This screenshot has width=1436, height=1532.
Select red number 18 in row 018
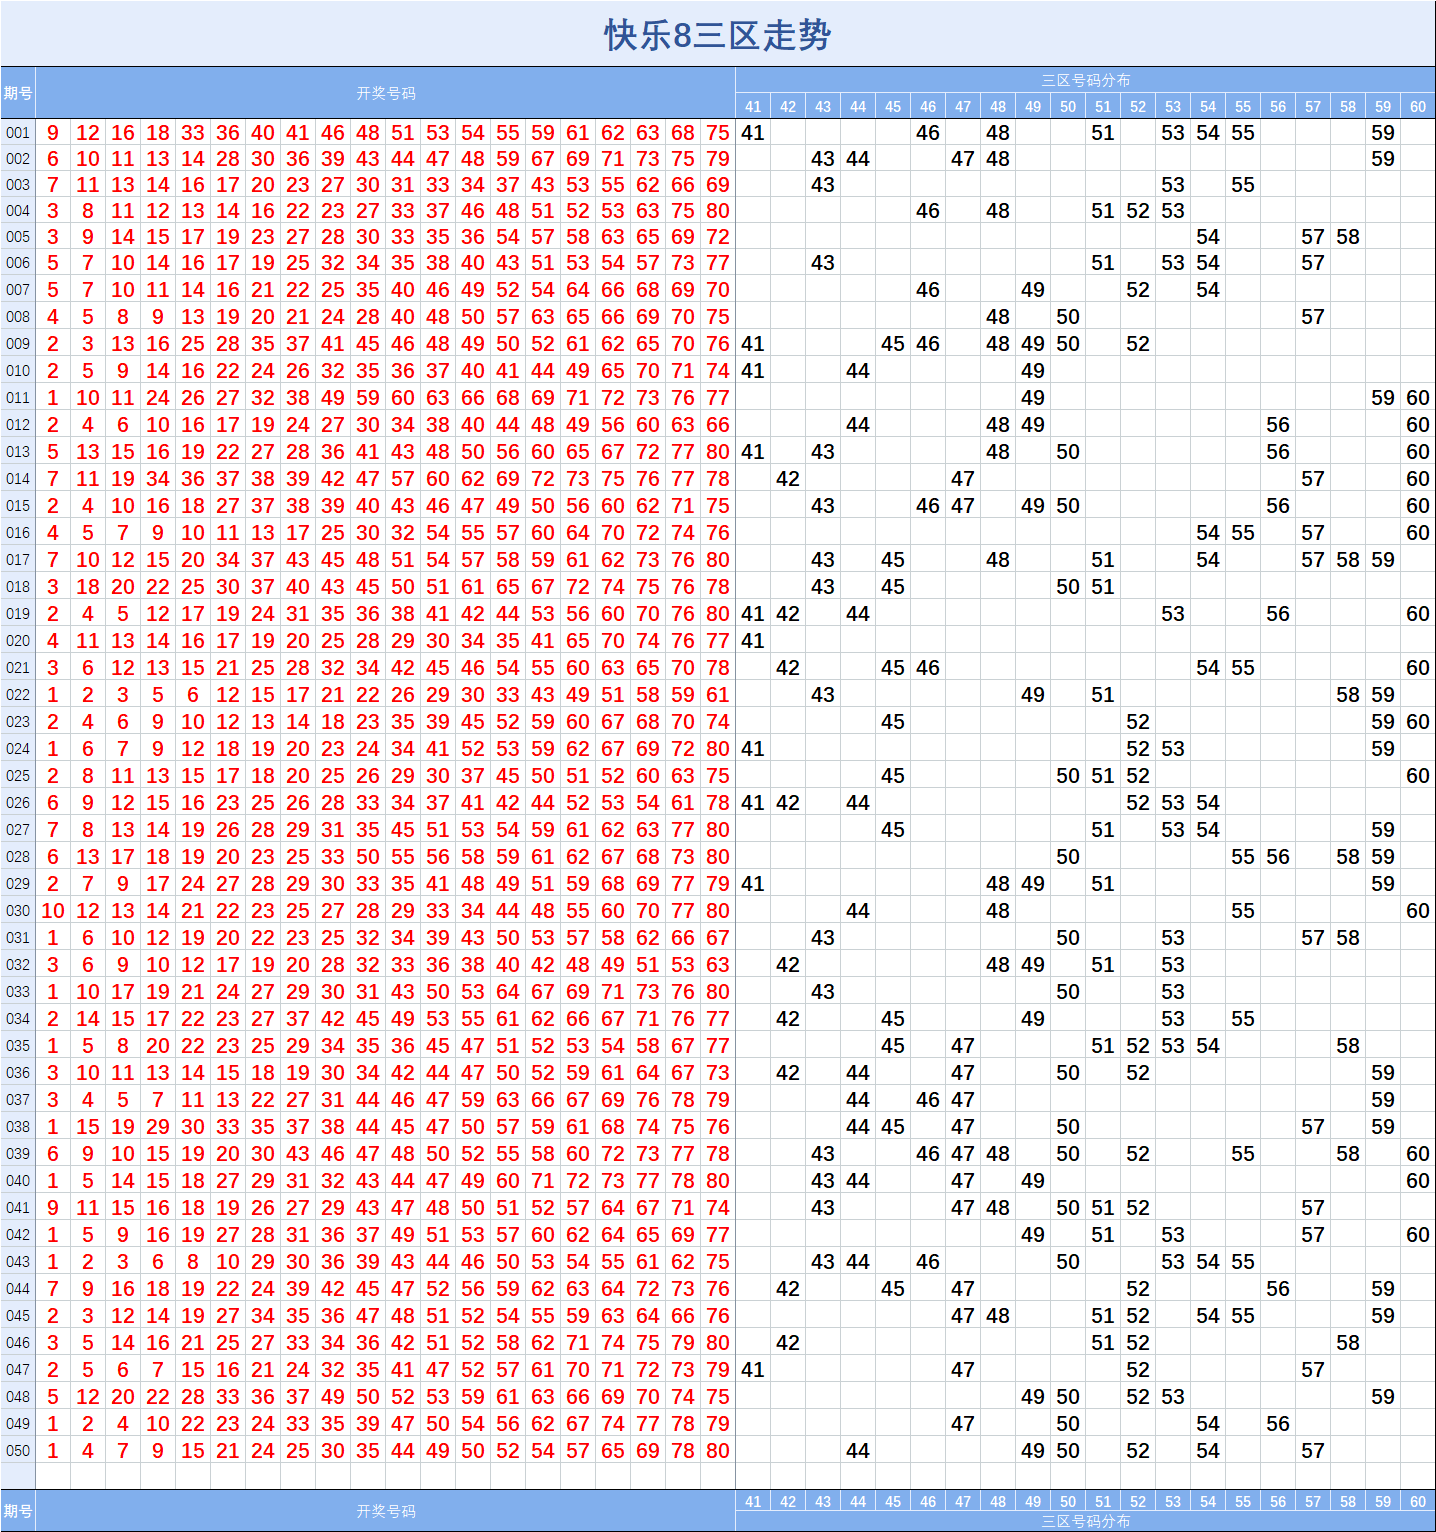point(88,587)
